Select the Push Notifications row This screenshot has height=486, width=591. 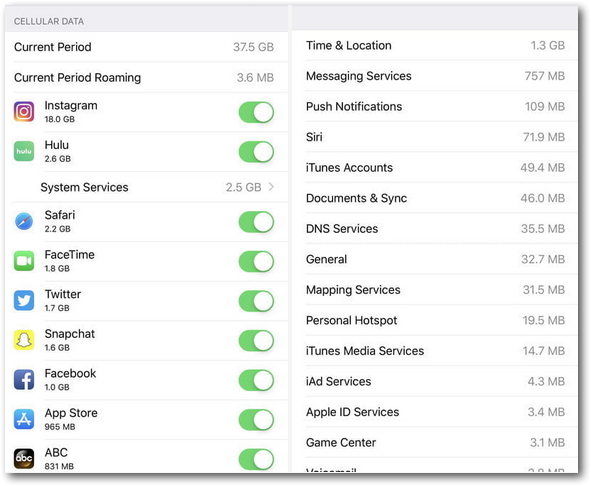click(x=435, y=106)
